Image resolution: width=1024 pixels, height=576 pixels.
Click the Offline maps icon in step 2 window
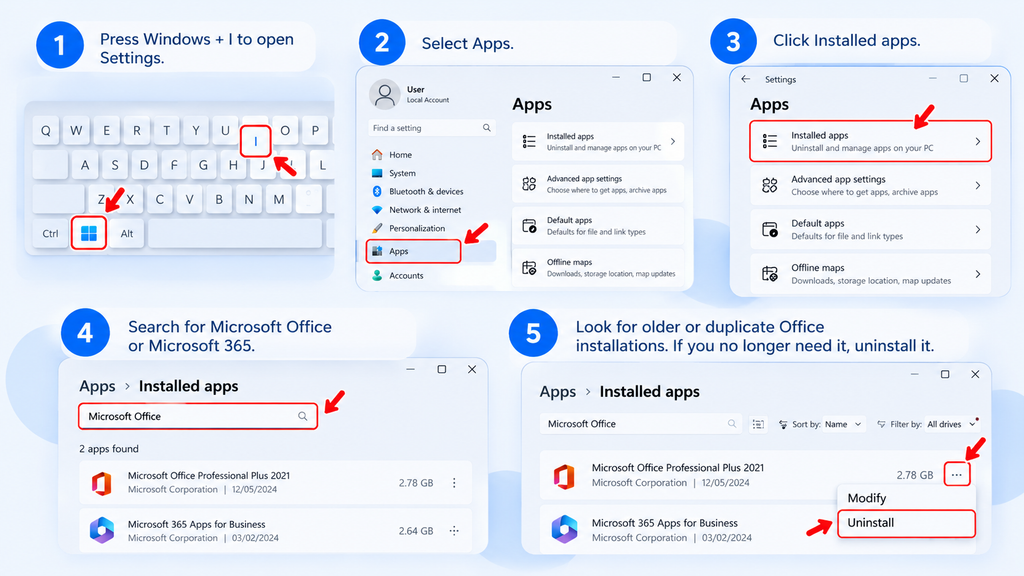(x=529, y=268)
